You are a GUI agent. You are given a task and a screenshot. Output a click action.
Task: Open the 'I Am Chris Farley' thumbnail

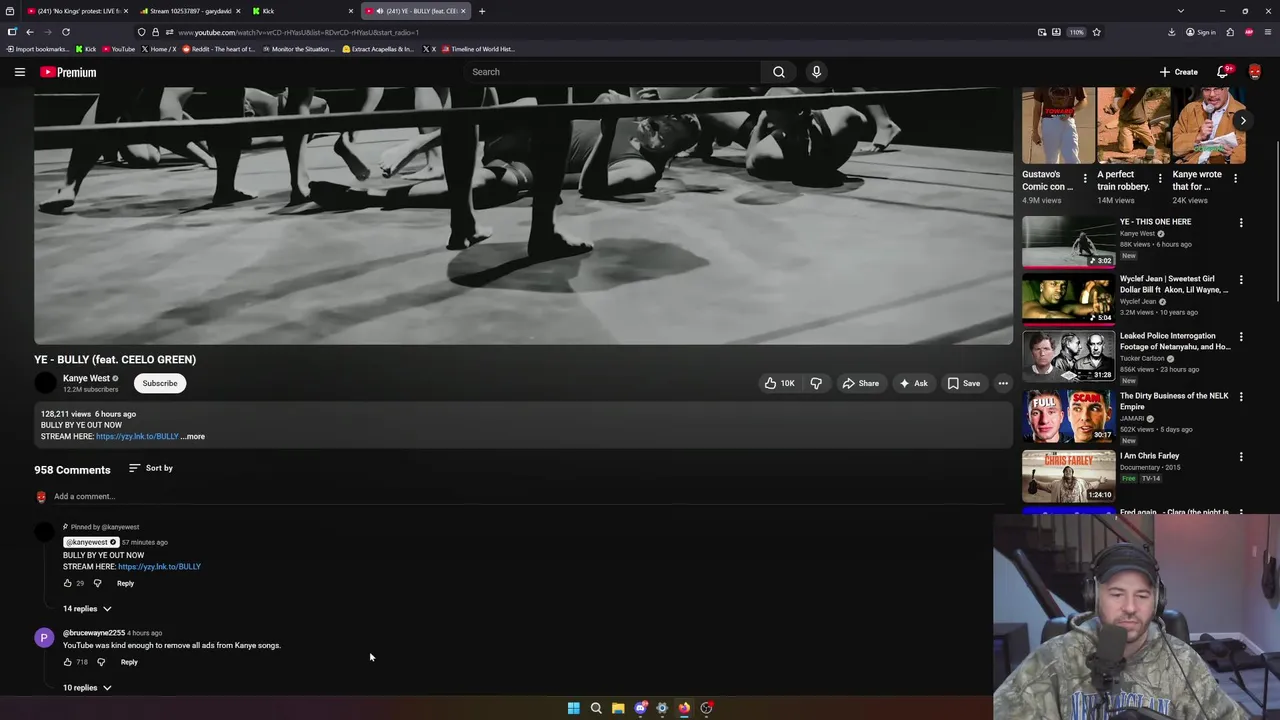tap(1068, 476)
